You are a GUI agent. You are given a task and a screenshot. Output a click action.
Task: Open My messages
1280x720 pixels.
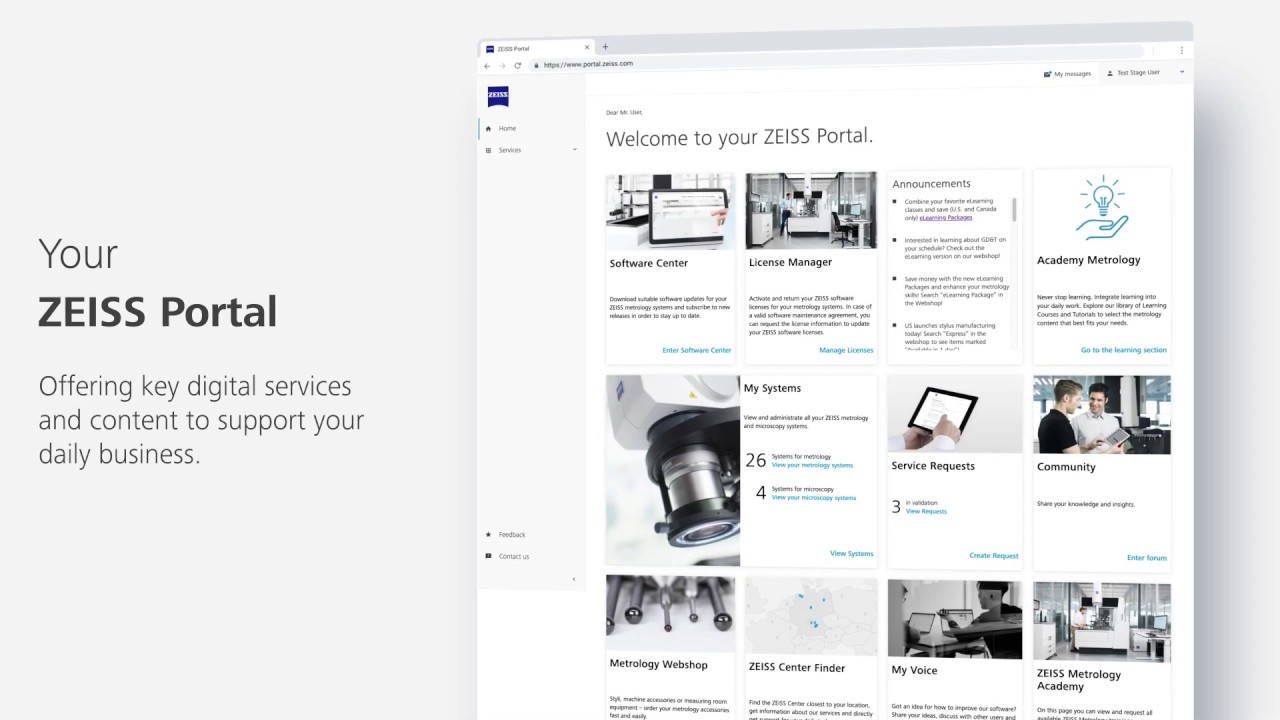(x=1067, y=74)
